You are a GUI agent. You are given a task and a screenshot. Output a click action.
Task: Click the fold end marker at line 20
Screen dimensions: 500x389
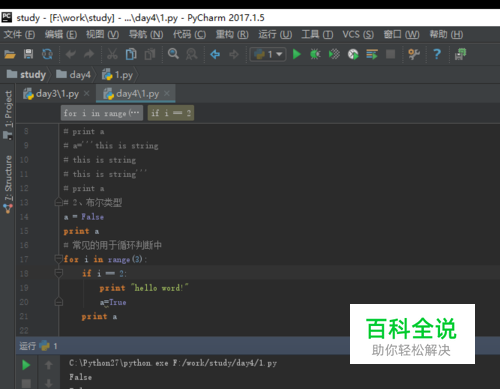point(59,302)
